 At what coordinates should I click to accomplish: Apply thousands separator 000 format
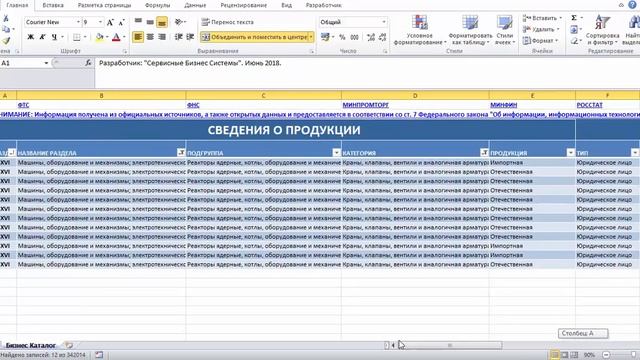354,37
